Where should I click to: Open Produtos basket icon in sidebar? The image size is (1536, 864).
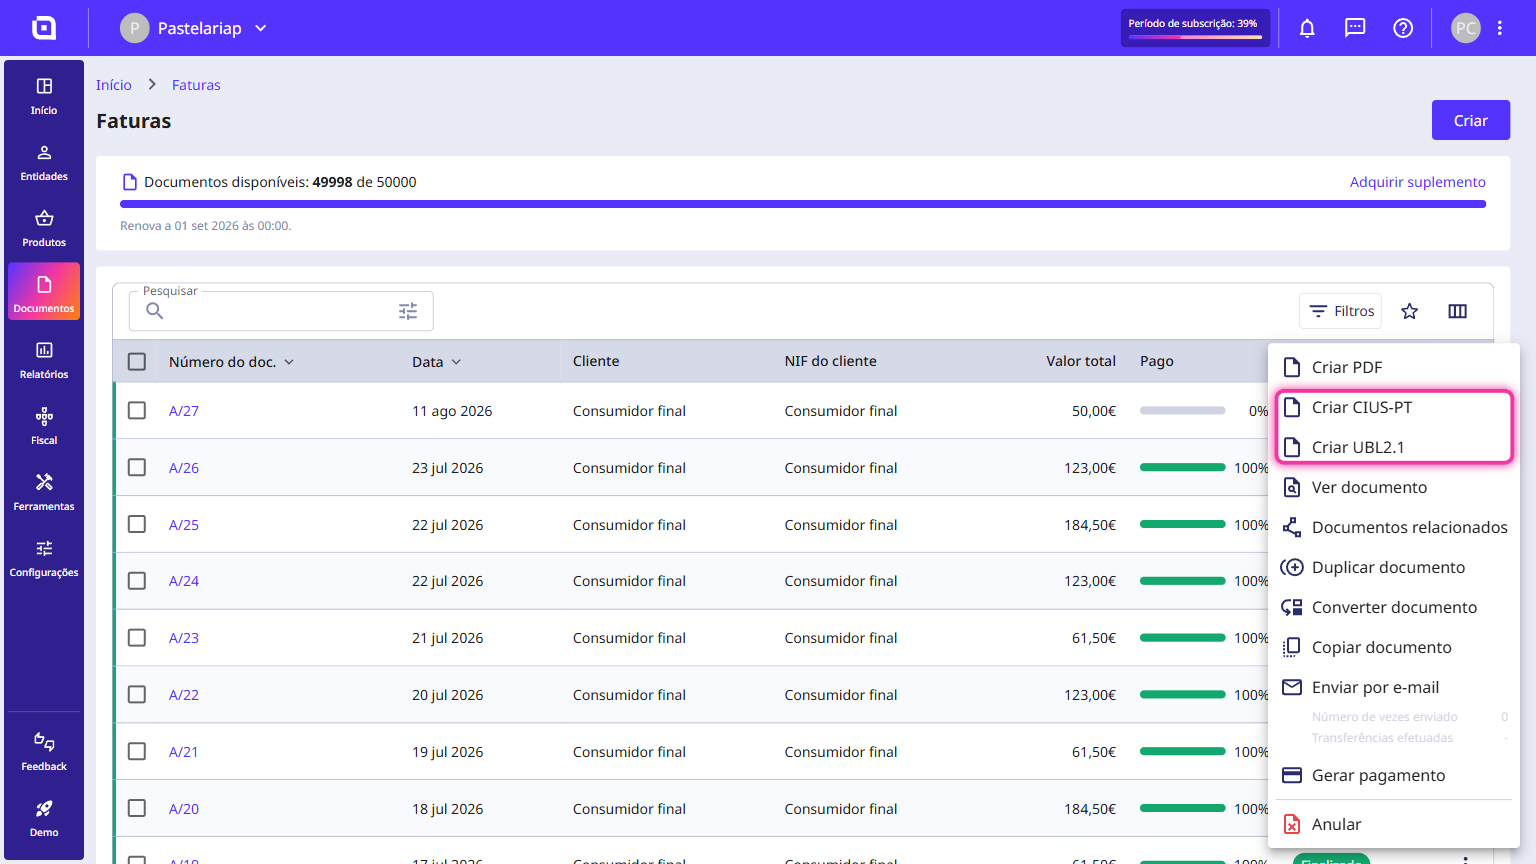[44, 218]
